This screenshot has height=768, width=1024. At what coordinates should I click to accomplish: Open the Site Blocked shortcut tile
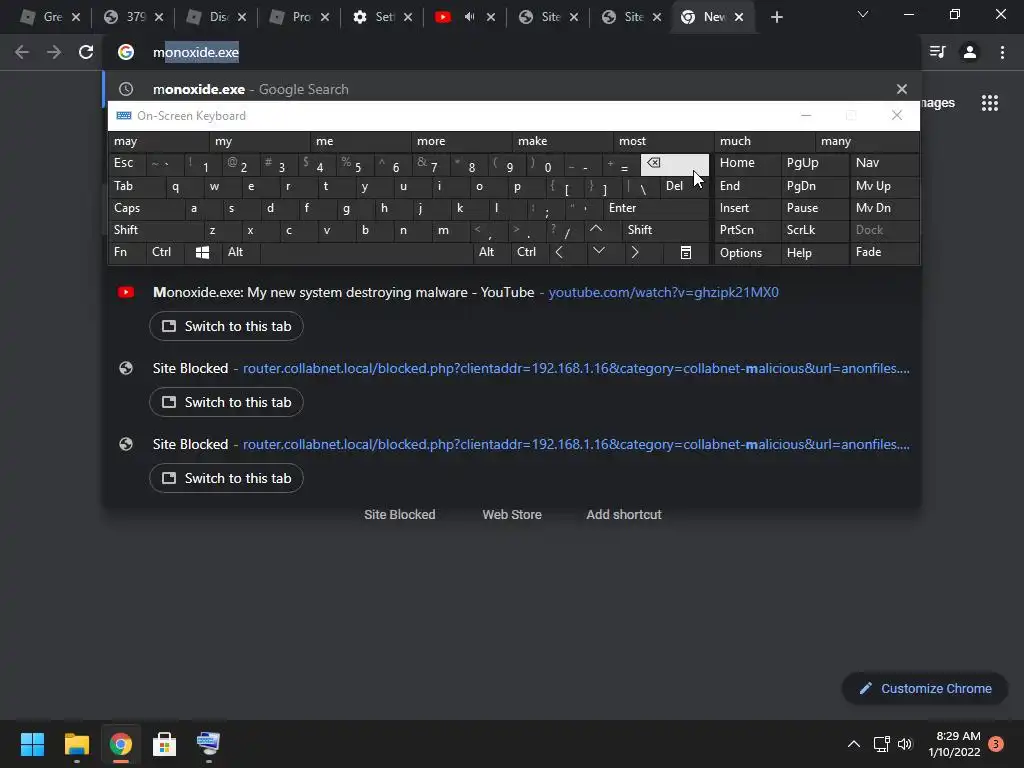(400, 515)
